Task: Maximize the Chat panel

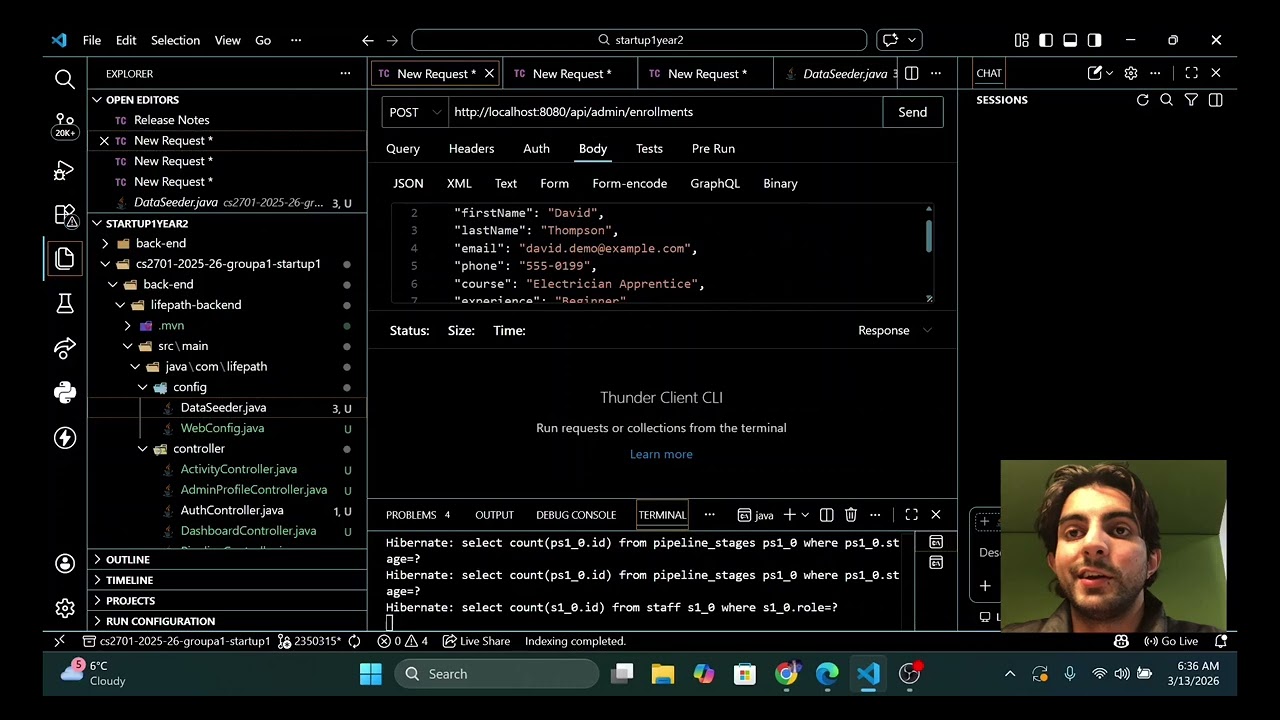Action: [1191, 73]
